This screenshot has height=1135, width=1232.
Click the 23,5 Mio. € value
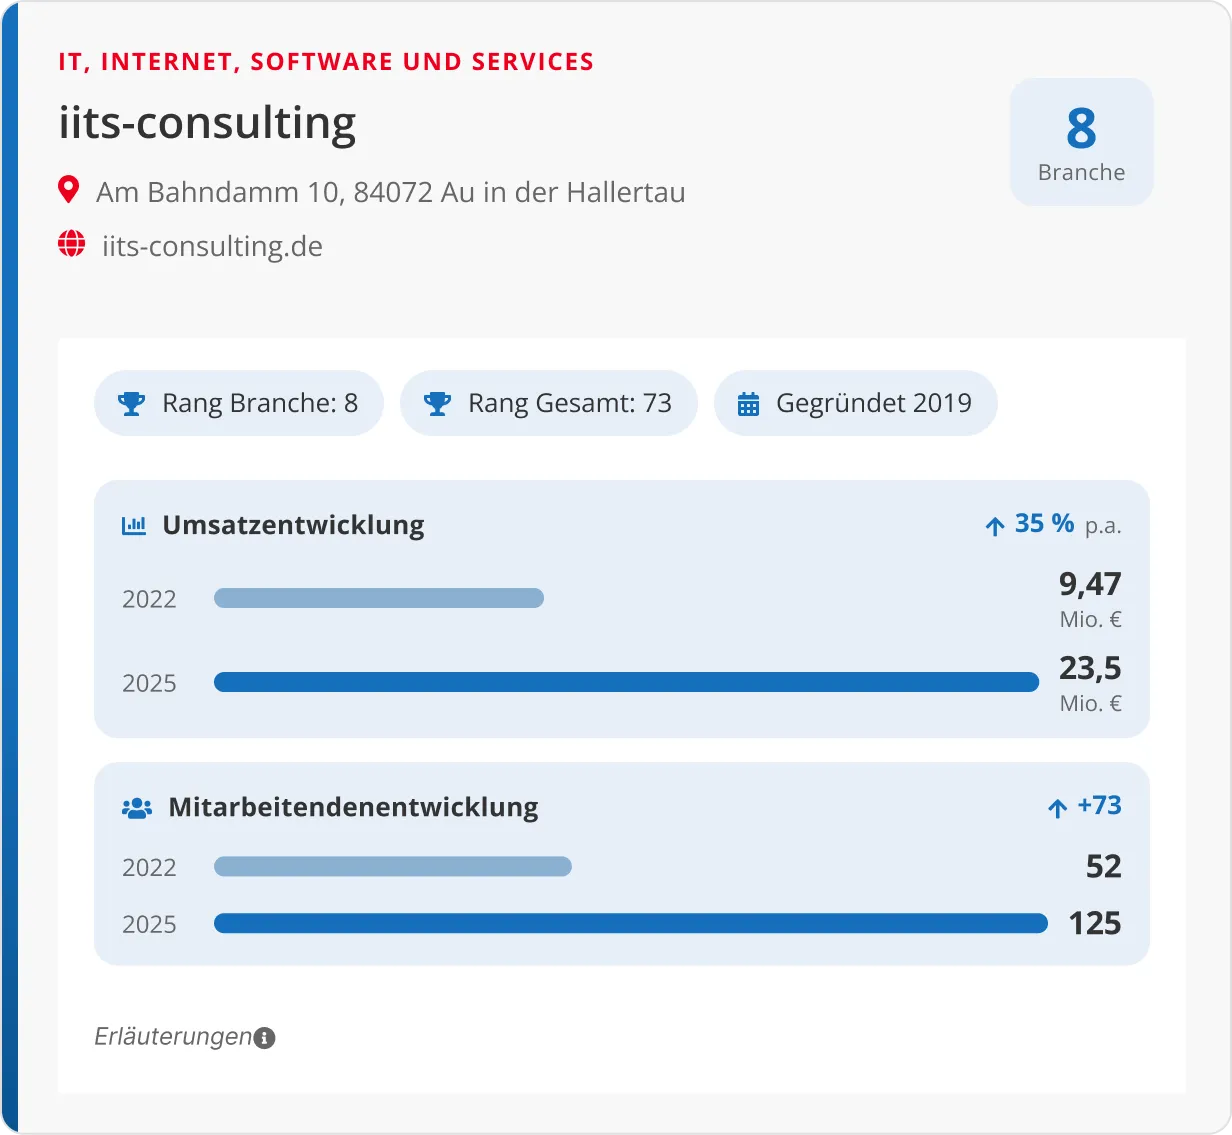pos(1090,683)
